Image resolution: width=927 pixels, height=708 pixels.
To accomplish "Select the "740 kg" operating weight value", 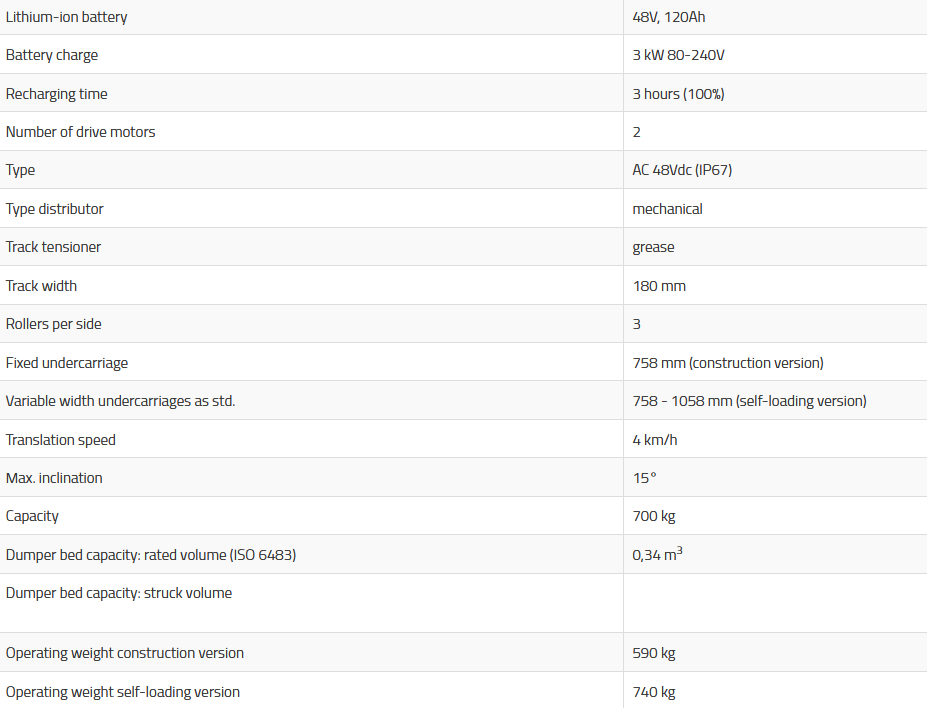I will (654, 692).
